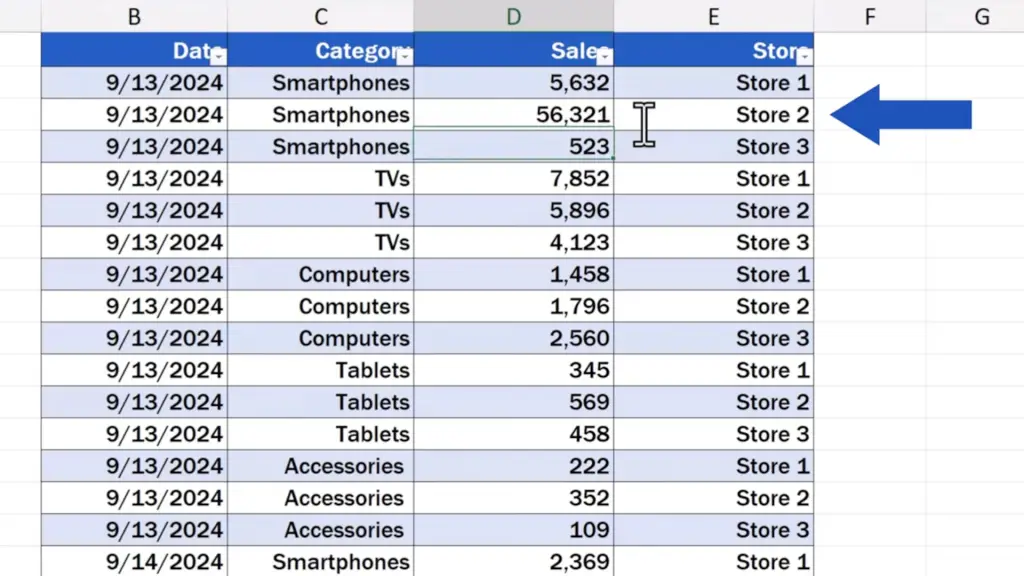Select the cell with sales value 56,321
This screenshot has height=576, width=1024.
514,114
